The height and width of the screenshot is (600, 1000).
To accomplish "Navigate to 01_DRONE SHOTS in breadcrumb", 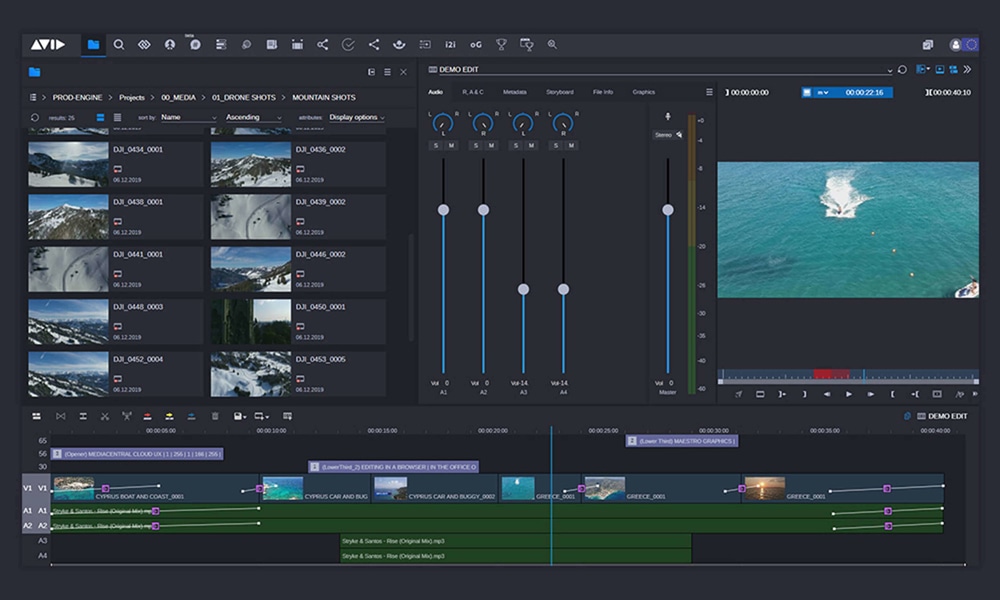I will tap(244, 98).
